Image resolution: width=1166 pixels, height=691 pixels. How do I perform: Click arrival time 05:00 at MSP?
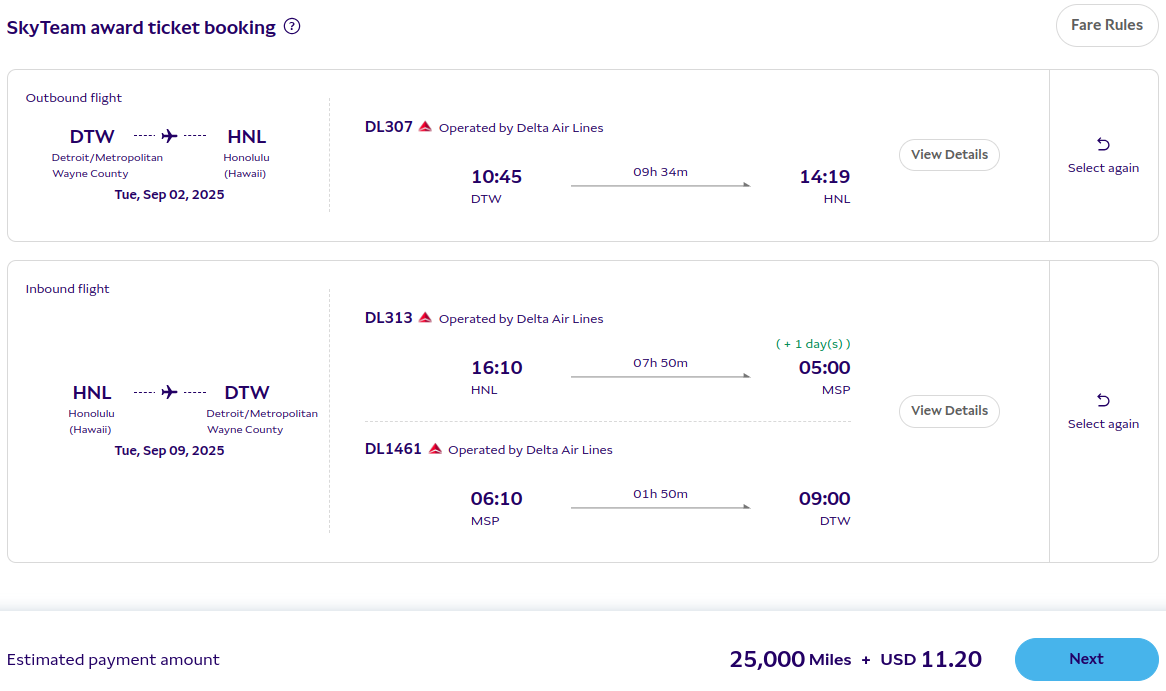pos(824,368)
